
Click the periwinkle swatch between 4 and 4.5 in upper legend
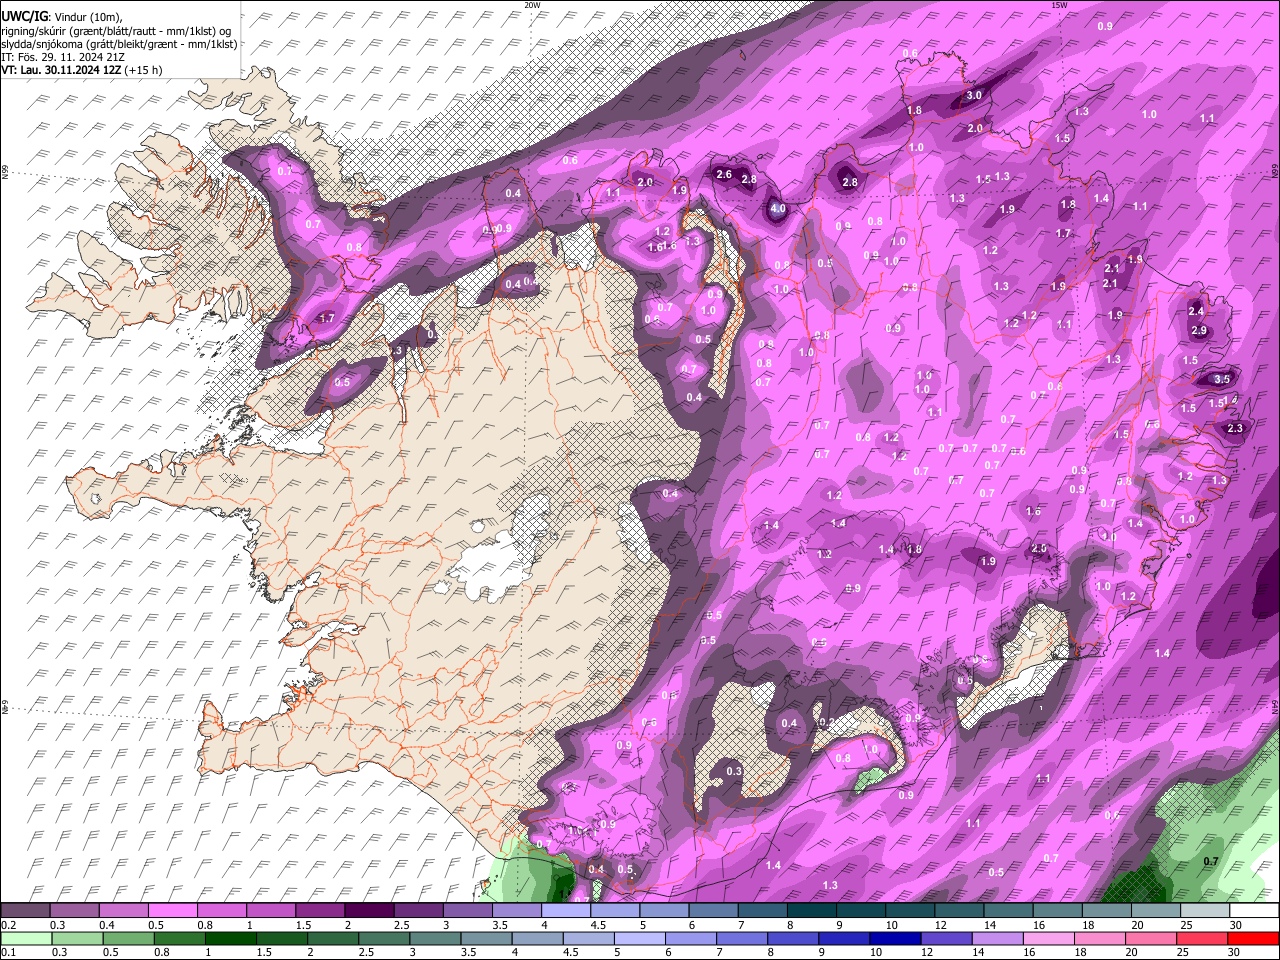pyautogui.click(x=566, y=911)
